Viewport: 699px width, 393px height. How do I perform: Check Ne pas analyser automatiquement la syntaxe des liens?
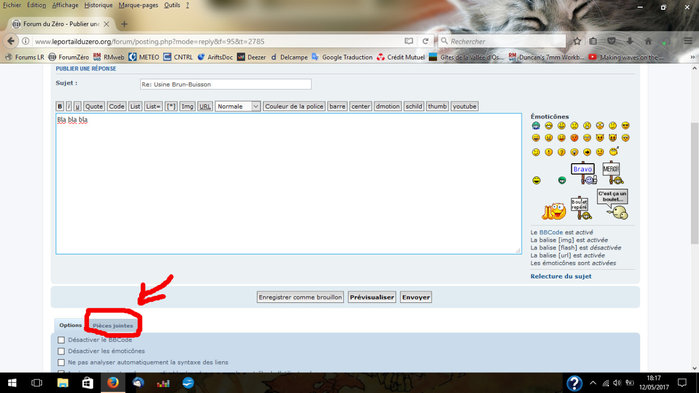61,363
